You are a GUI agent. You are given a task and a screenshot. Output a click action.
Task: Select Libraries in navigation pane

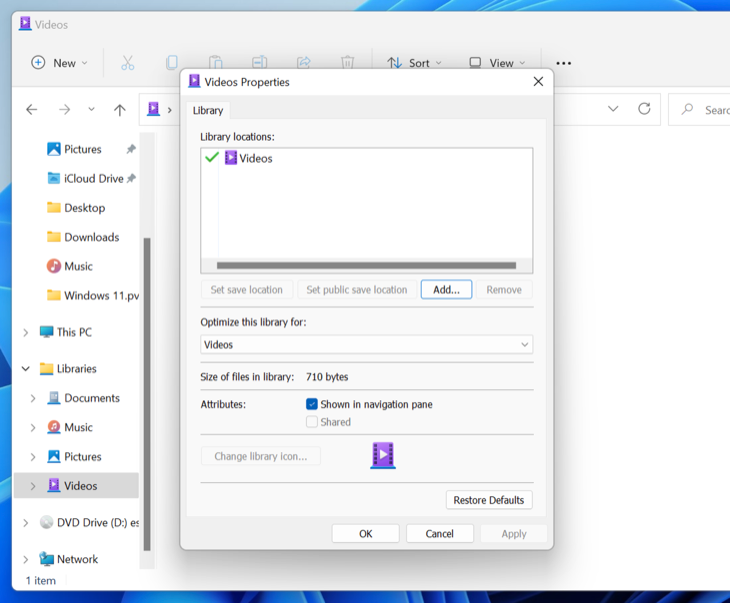(68, 369)
